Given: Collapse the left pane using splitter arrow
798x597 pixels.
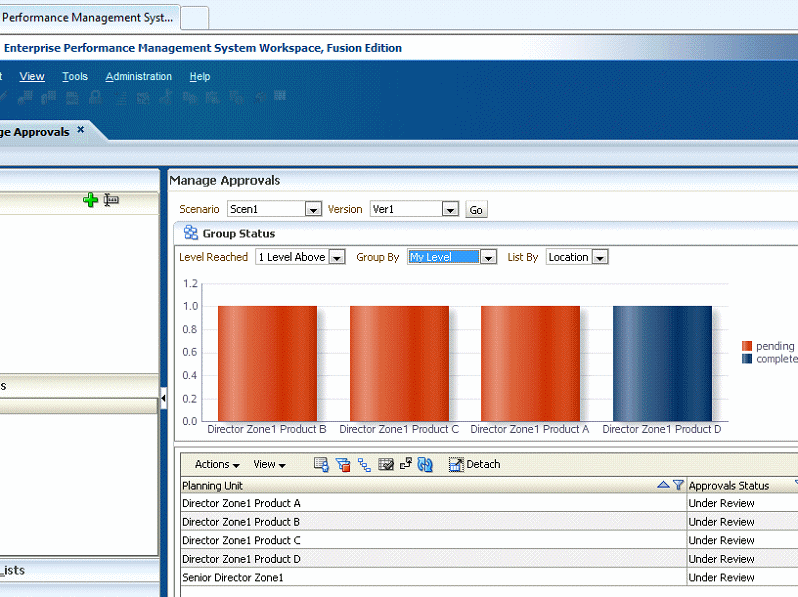Looking at the screenshot, I should click(164, 399).
